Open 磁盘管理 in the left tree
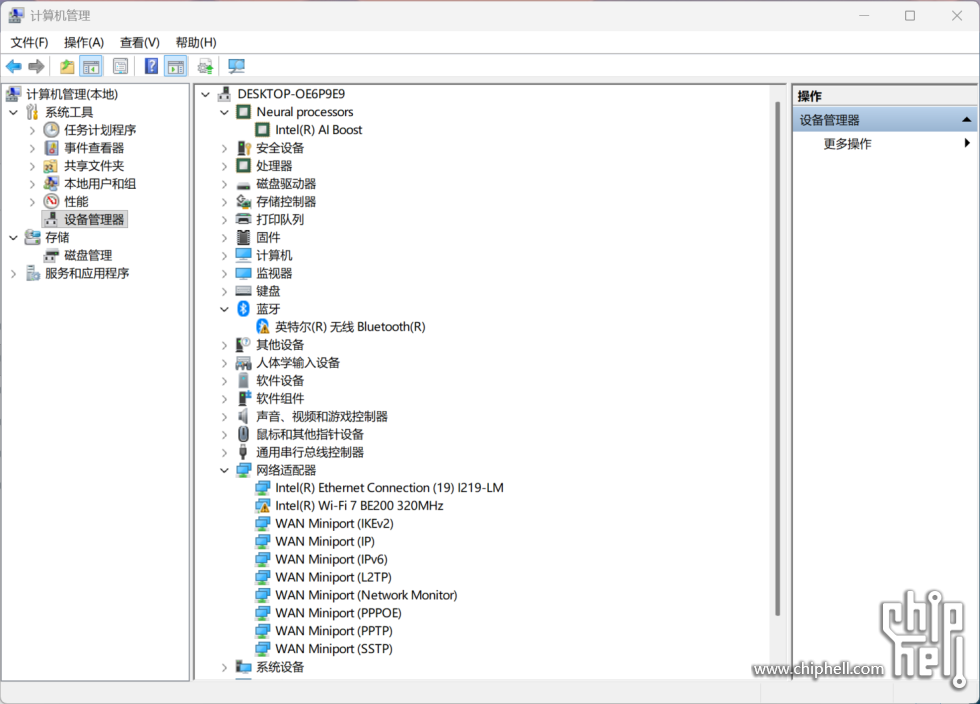Image resolution: width=980 pixels, height=704 pixels. point(88,256)
